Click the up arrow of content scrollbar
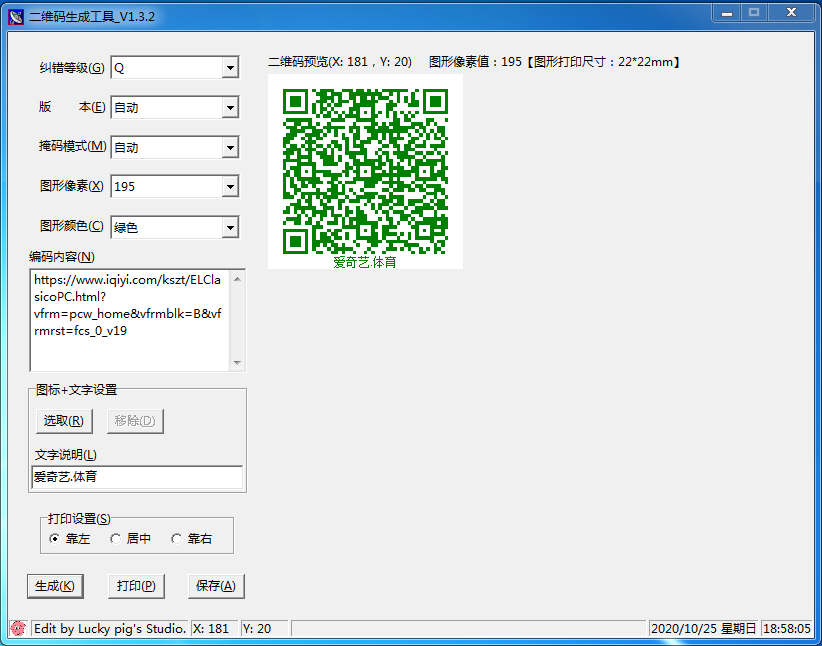Image resolution: width=822 pixels, height=646 pixels. click(237, 278)
